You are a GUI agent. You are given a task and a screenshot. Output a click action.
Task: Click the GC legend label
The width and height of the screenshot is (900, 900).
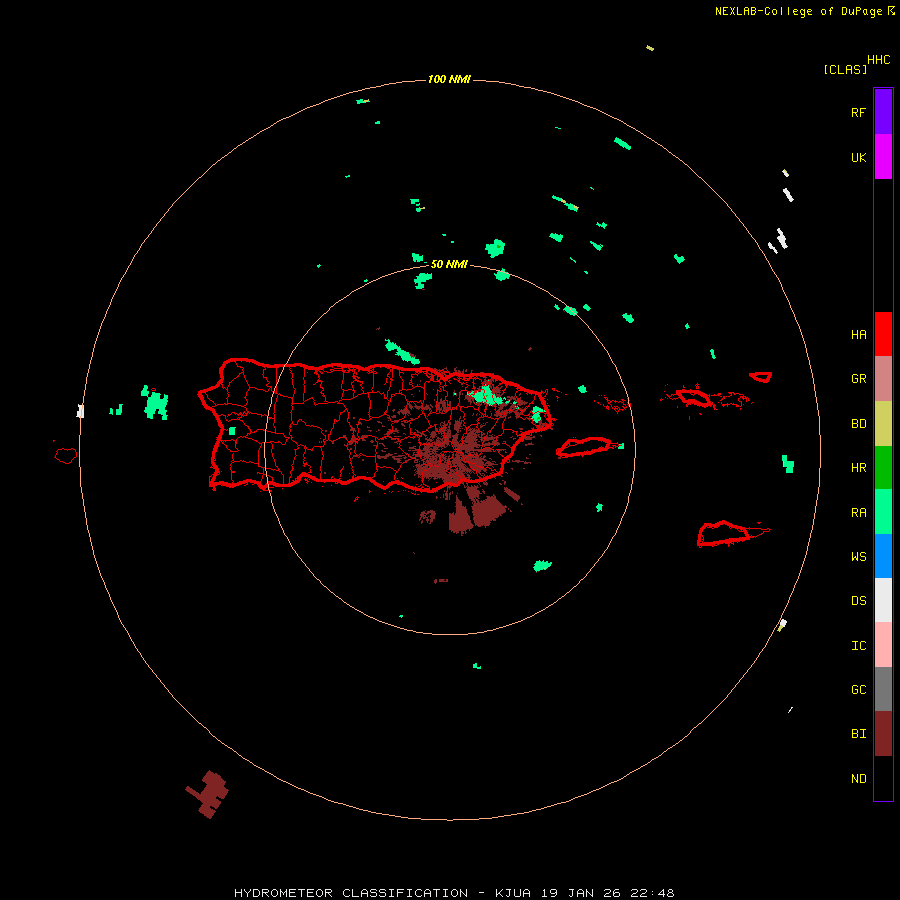[x=858, y=690]
